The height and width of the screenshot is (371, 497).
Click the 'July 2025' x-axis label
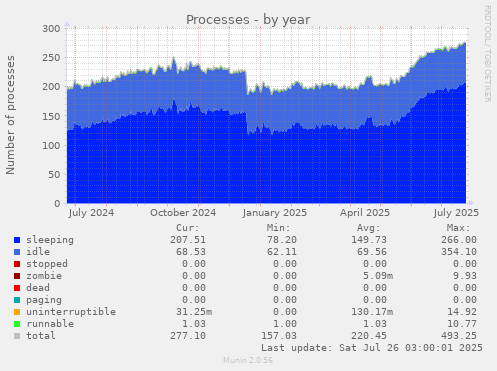tap(456, 213)
